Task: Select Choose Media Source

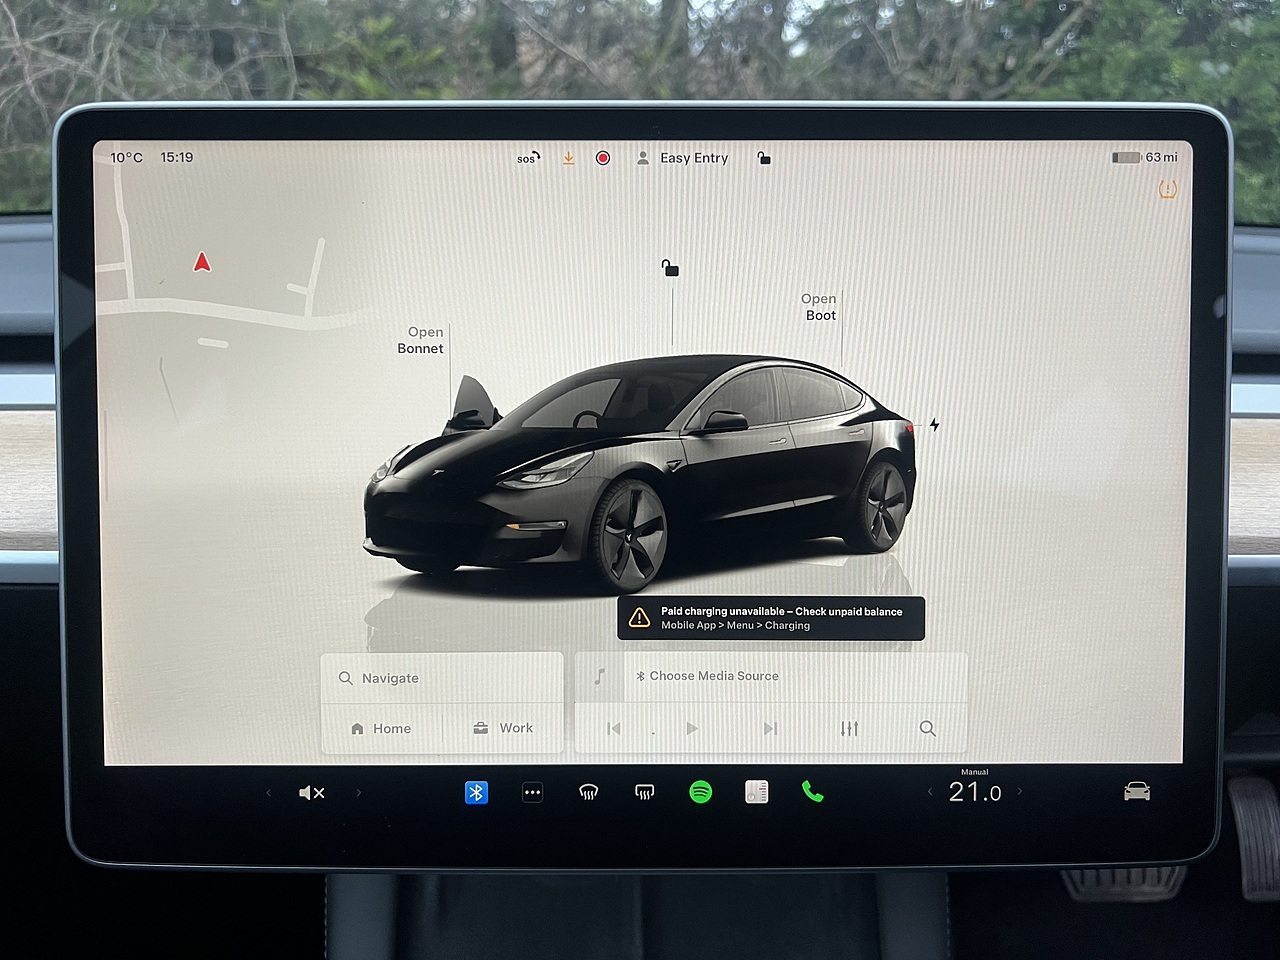Action: (713, 676)
